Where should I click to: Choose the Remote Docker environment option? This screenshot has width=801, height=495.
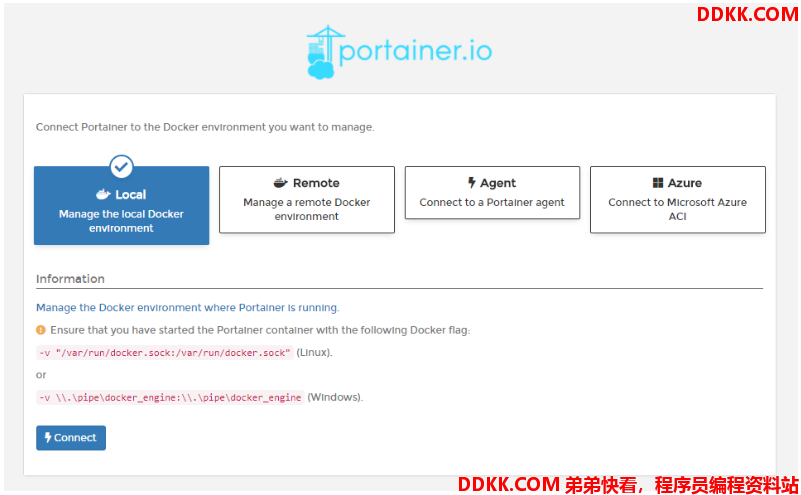tap(307, 199)
